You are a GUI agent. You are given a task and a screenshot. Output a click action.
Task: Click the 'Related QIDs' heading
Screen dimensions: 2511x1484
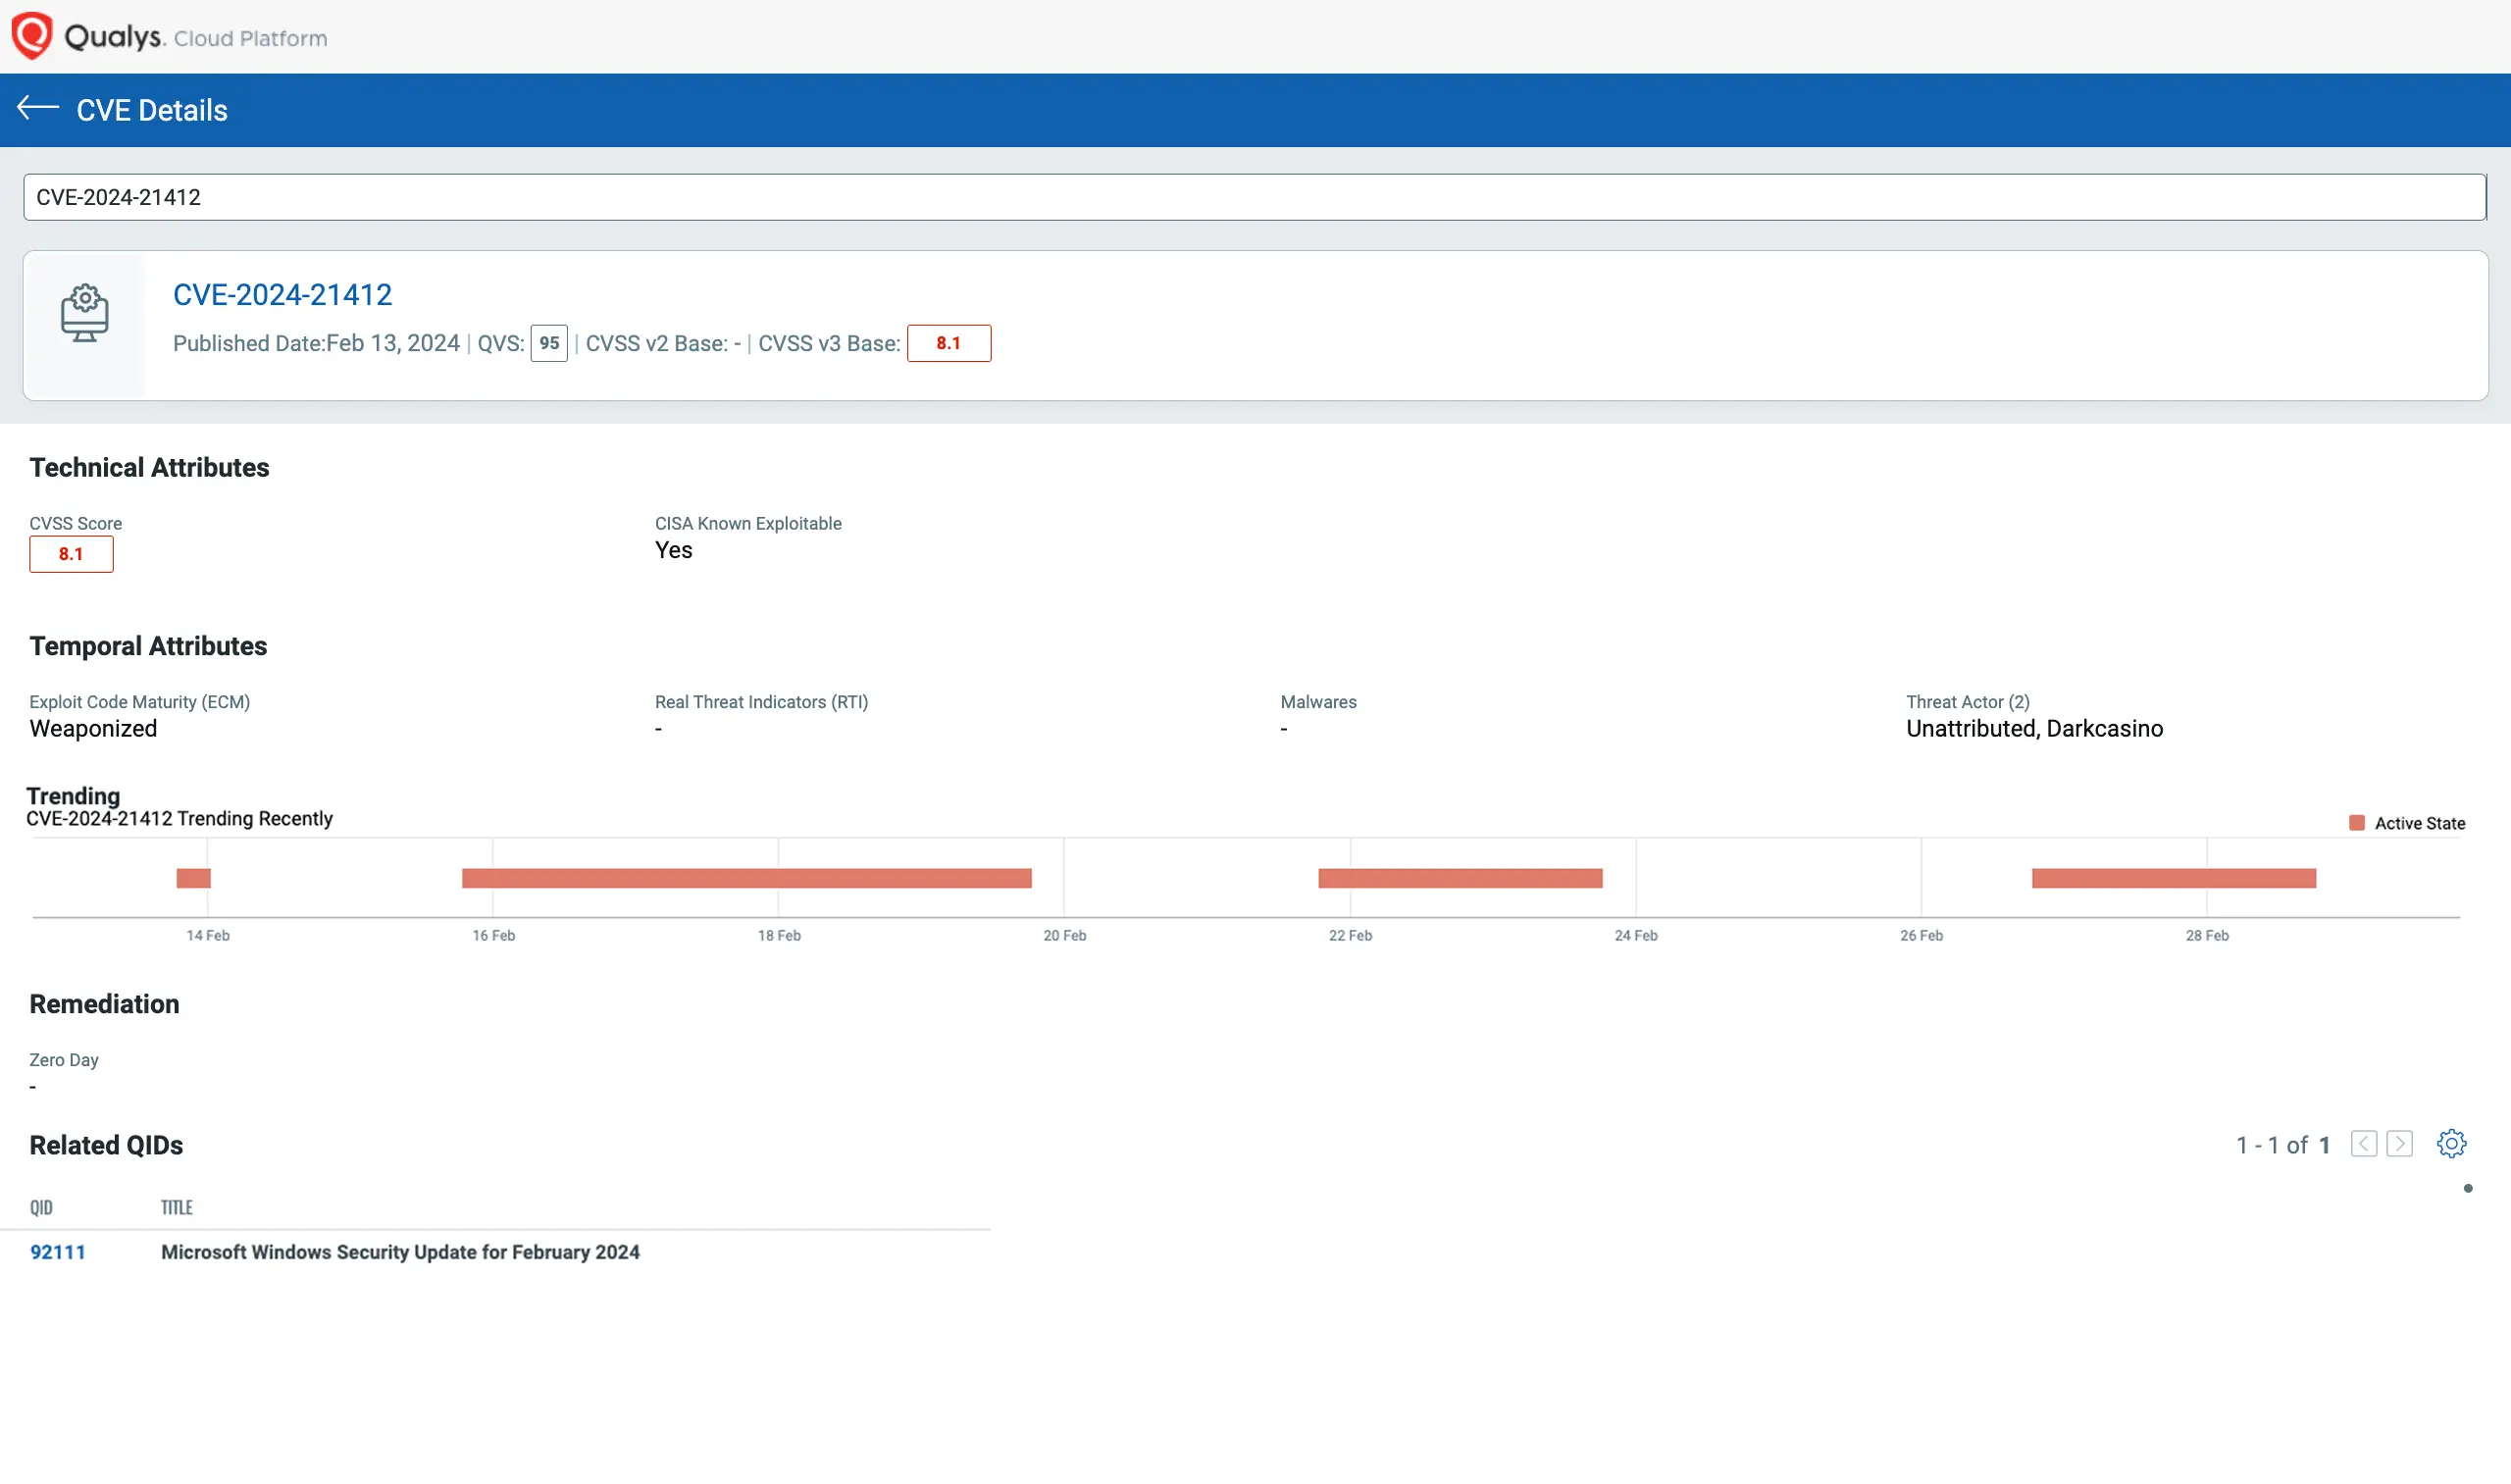click(106, 1146)
